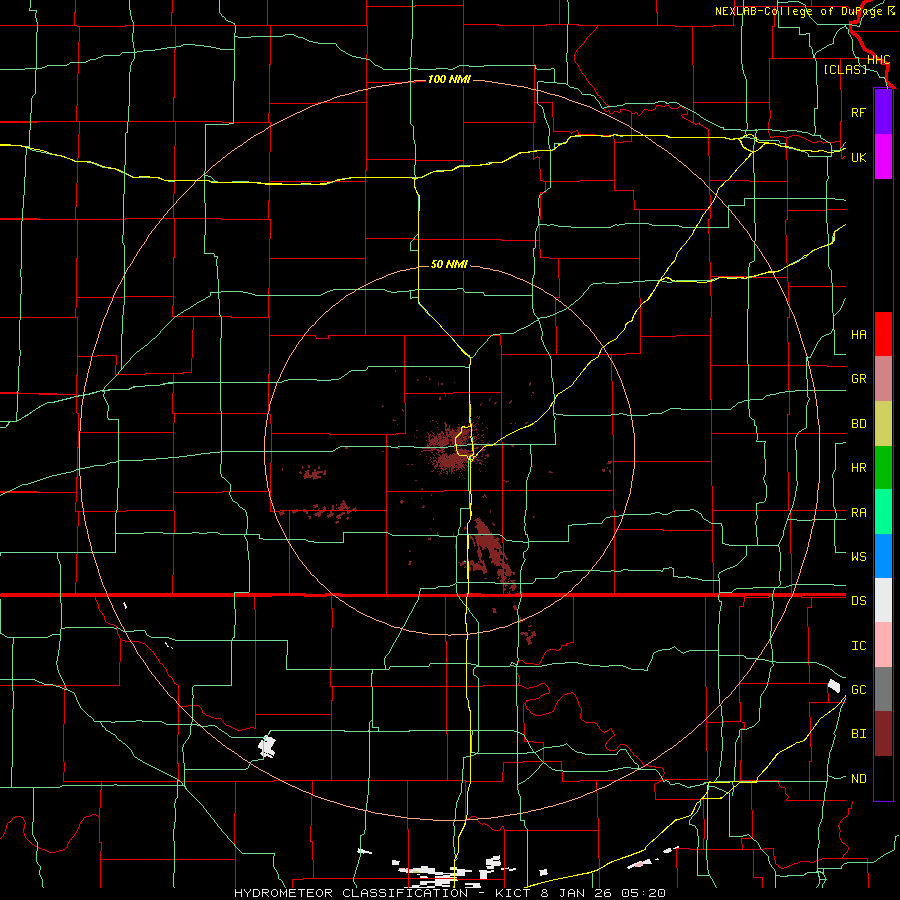This screenshot has height=900, width=900.
Task: Click the BI legend label
Action: point(858,734)
